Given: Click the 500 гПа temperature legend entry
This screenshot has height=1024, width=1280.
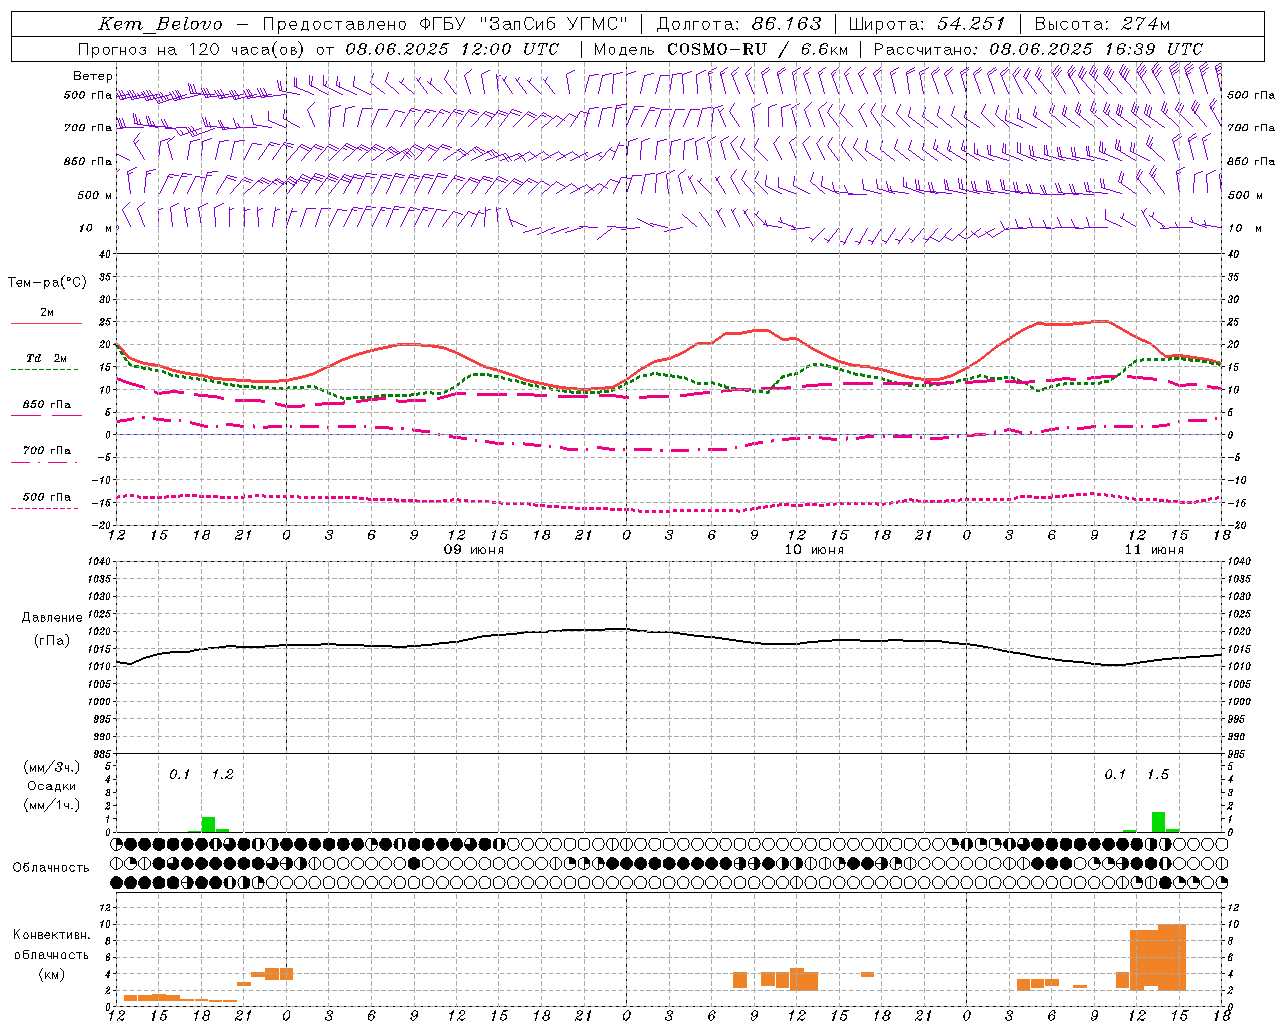Looking at the screenshot, I should coord(47,496).
